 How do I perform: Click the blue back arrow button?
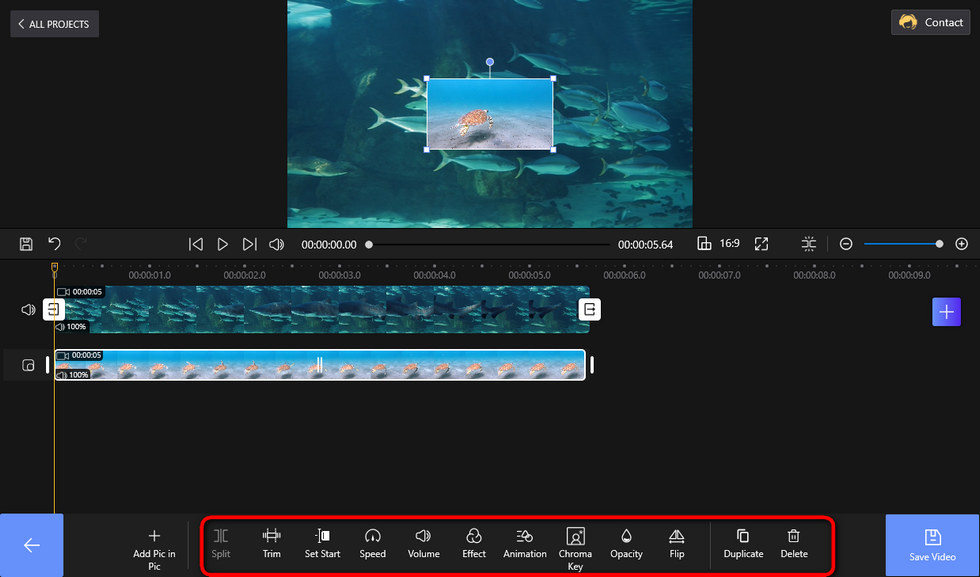coord(31,545)
